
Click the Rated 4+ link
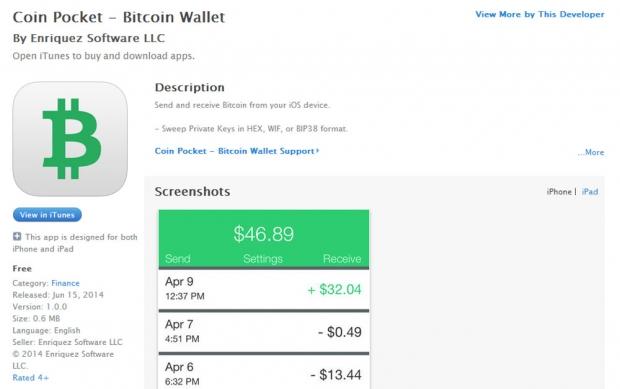pos(30,378)
